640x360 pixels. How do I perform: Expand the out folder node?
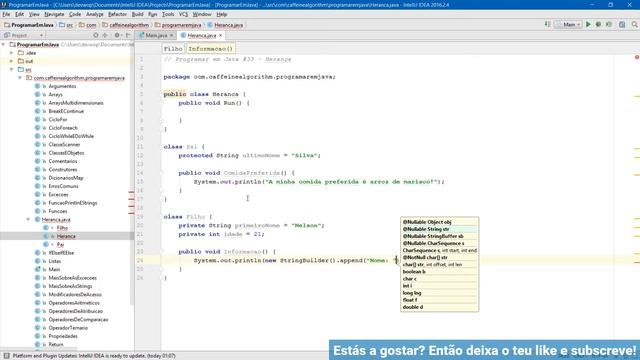(x=11, y=61)
